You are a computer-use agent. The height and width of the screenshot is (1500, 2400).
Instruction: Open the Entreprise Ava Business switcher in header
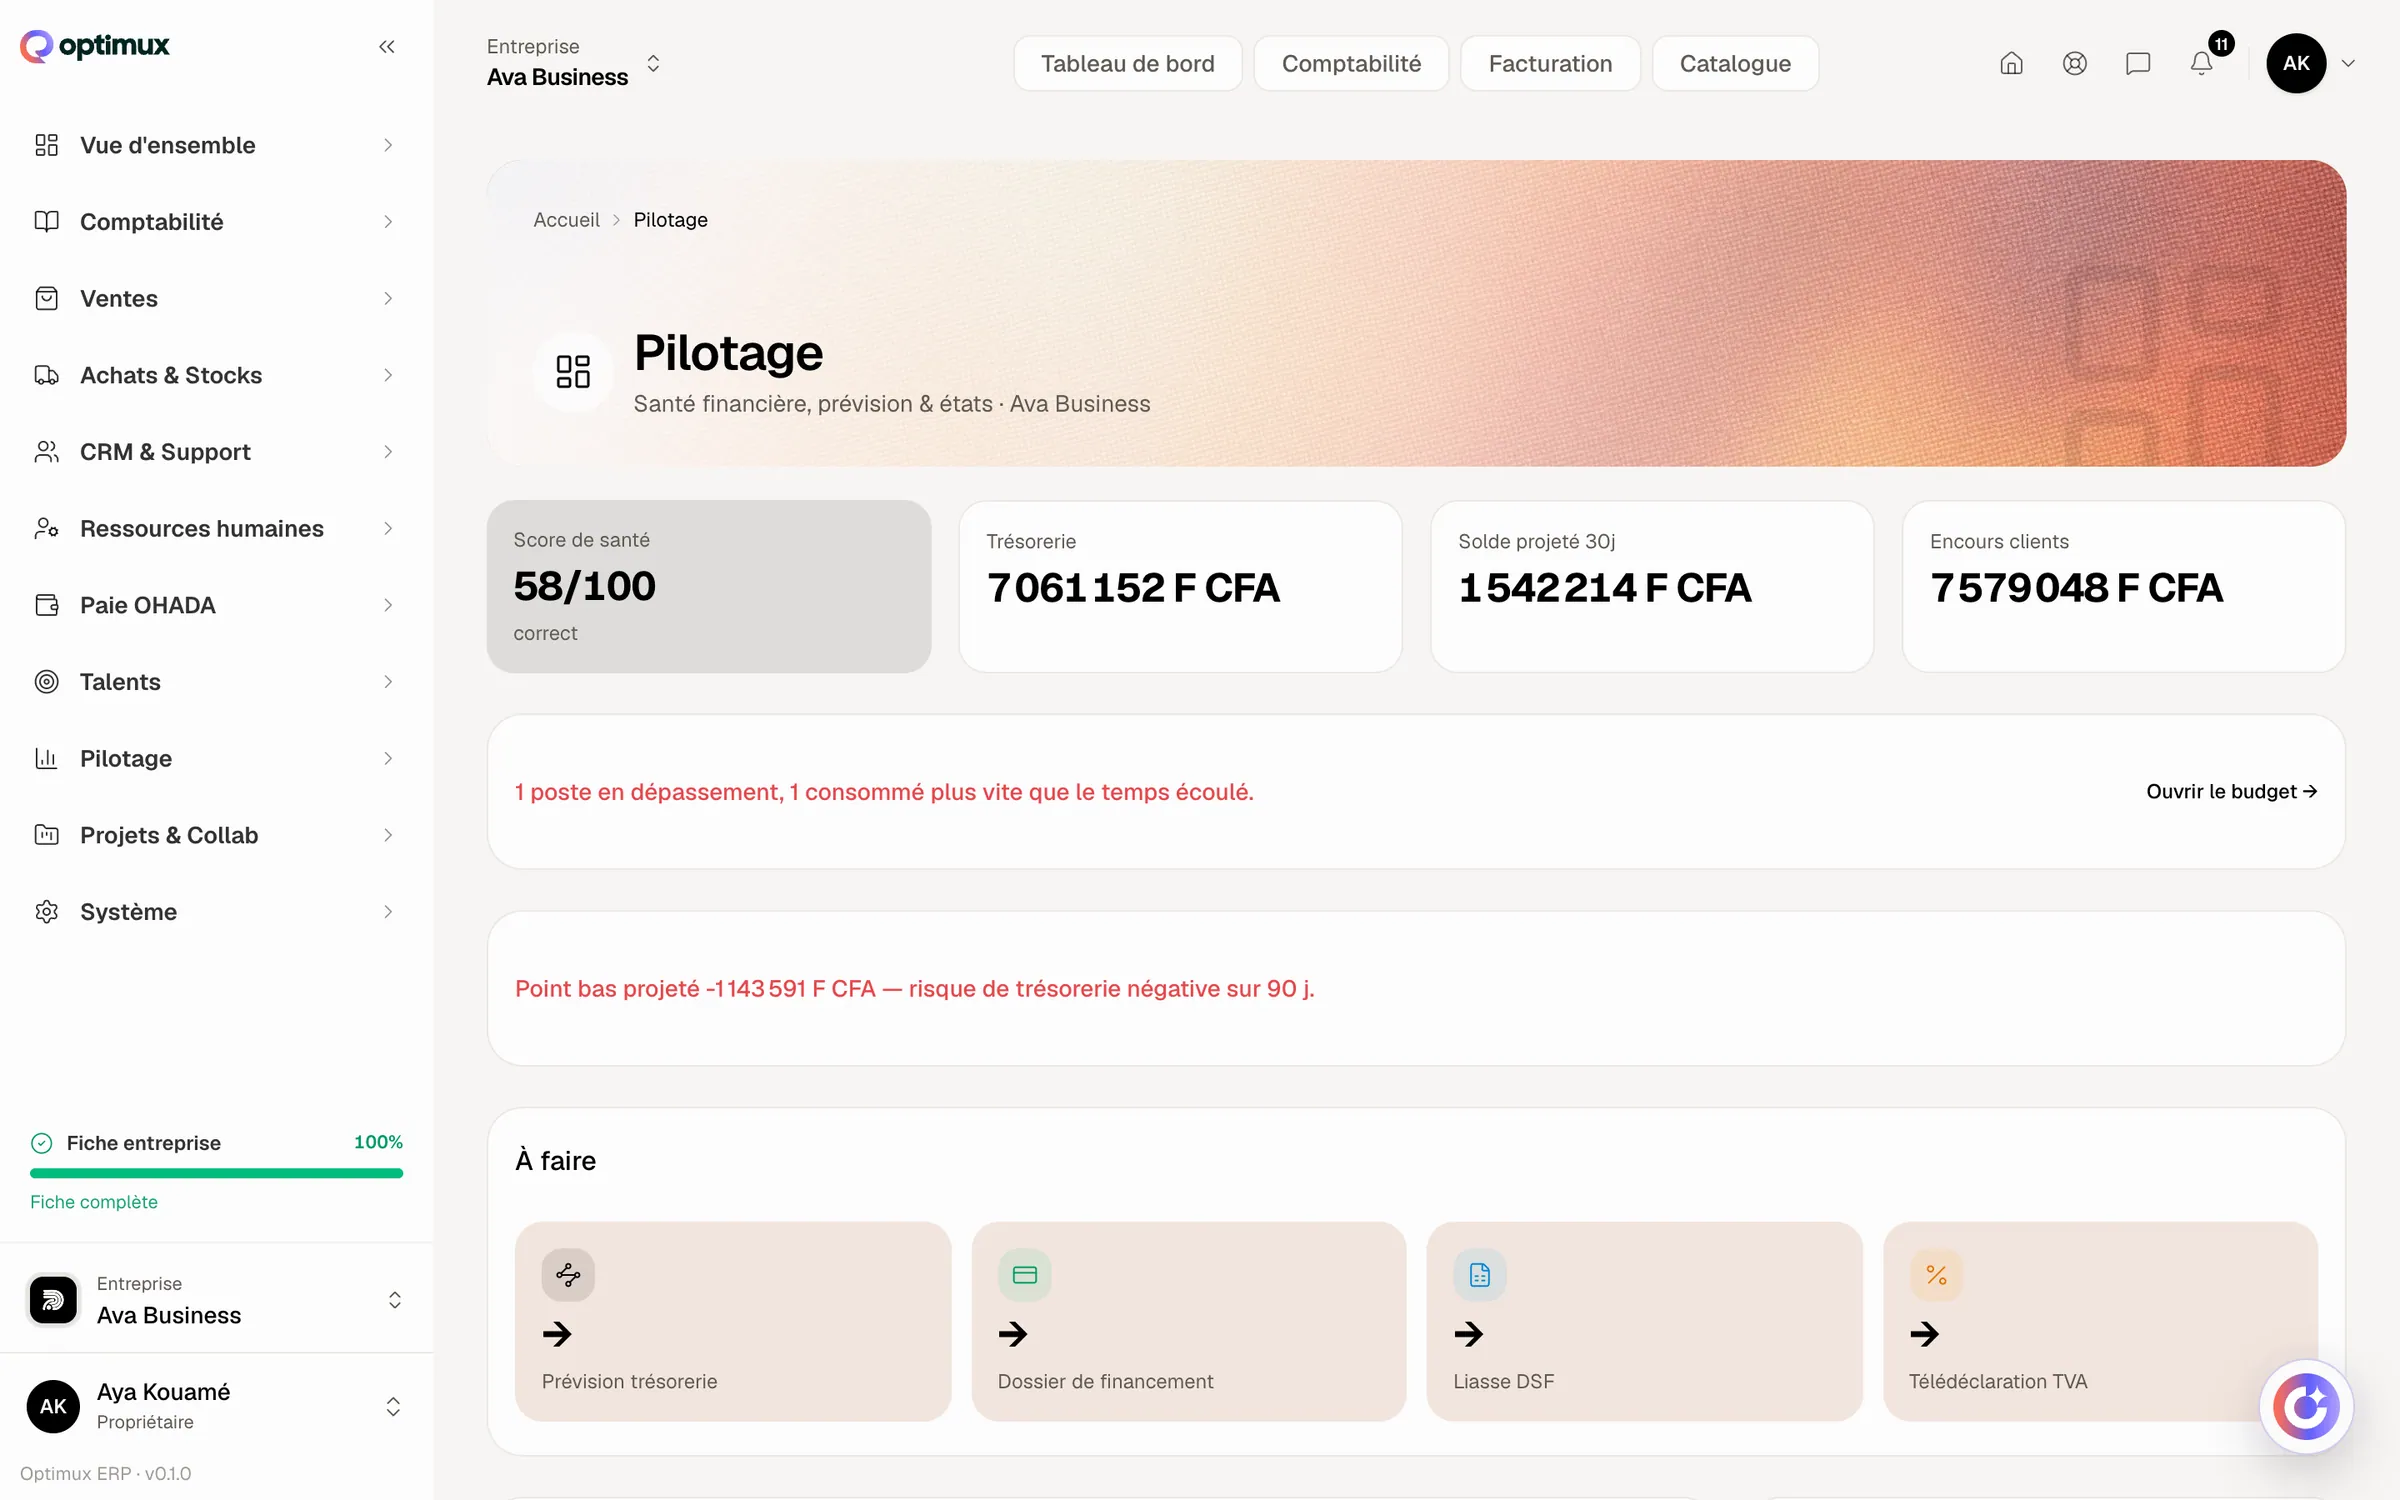[x=574, y=63]
